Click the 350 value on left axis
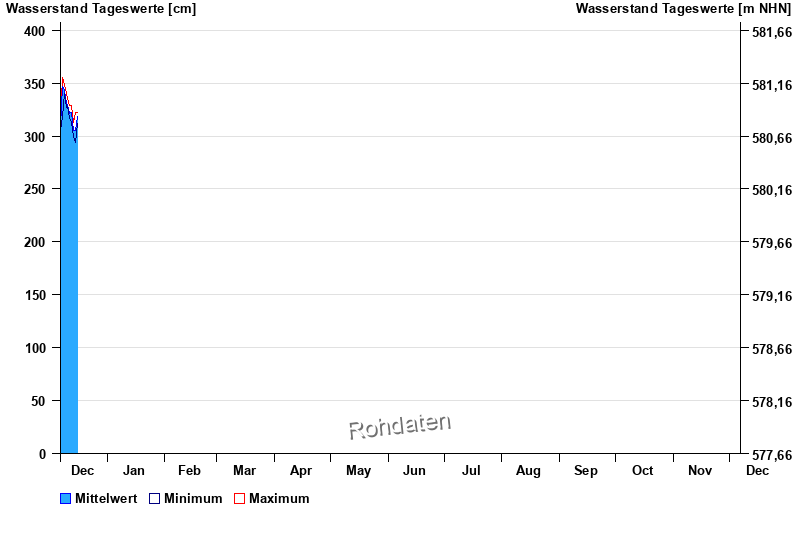The width and height of the screenshot is (800, 550). click(35, 84)
